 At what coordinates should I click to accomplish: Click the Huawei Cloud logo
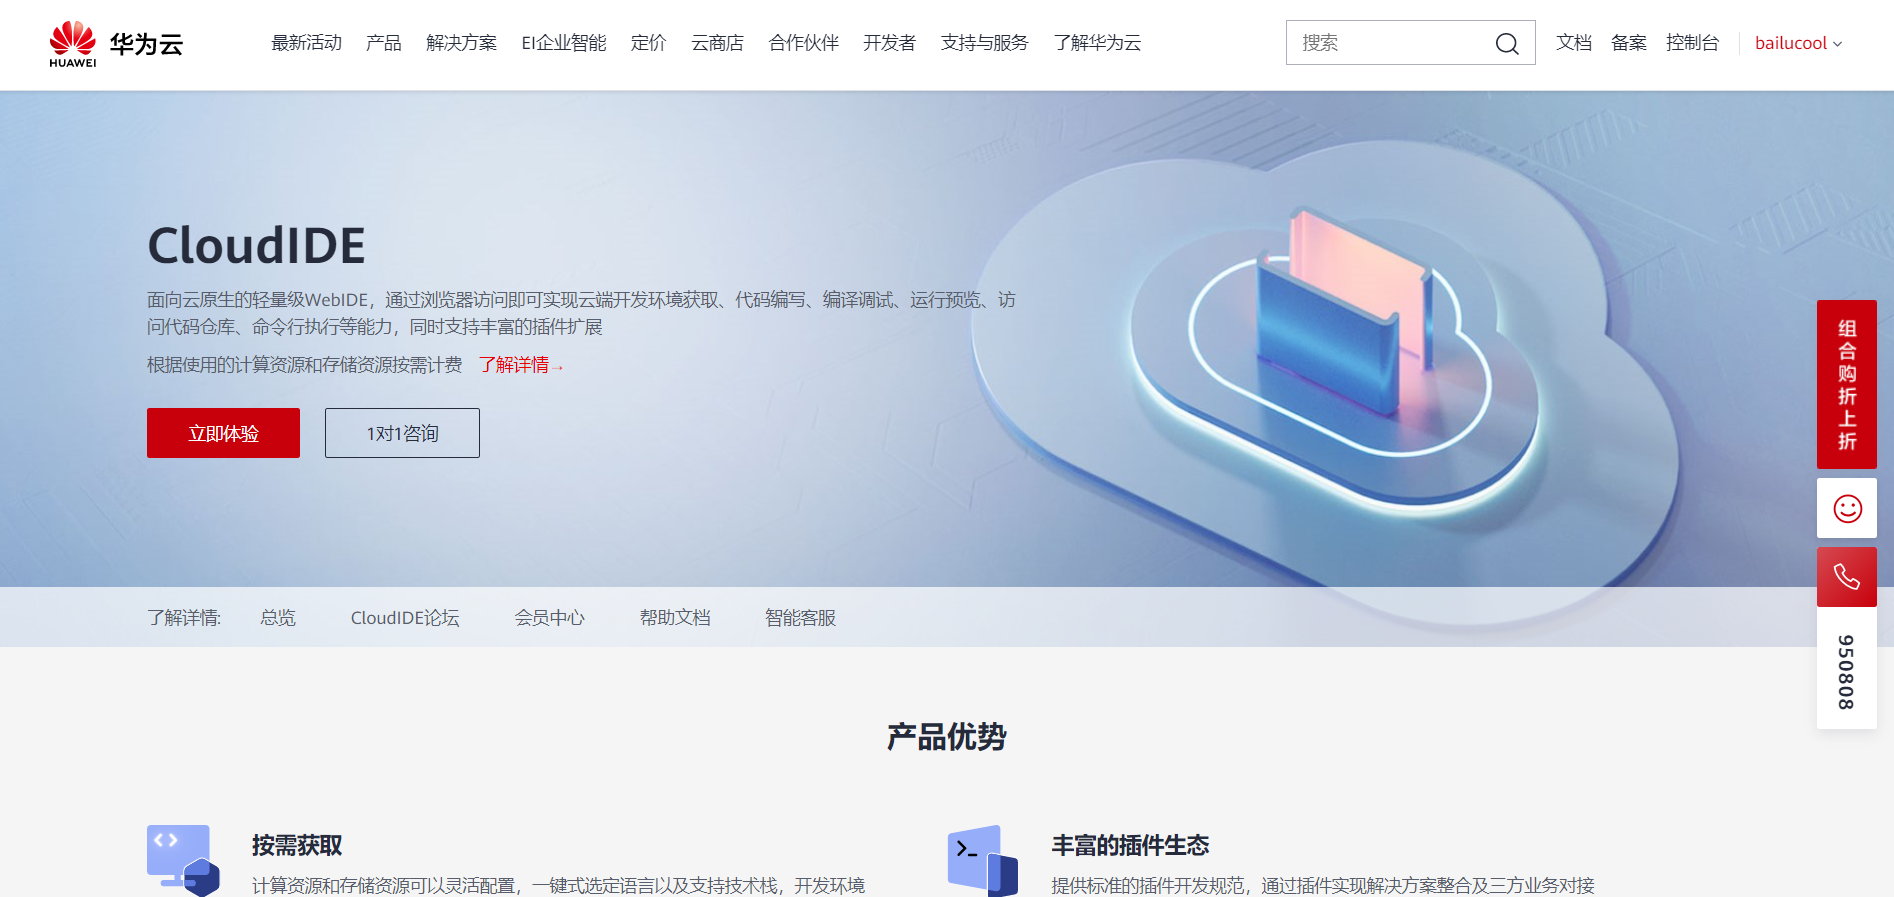coord(116,44)
